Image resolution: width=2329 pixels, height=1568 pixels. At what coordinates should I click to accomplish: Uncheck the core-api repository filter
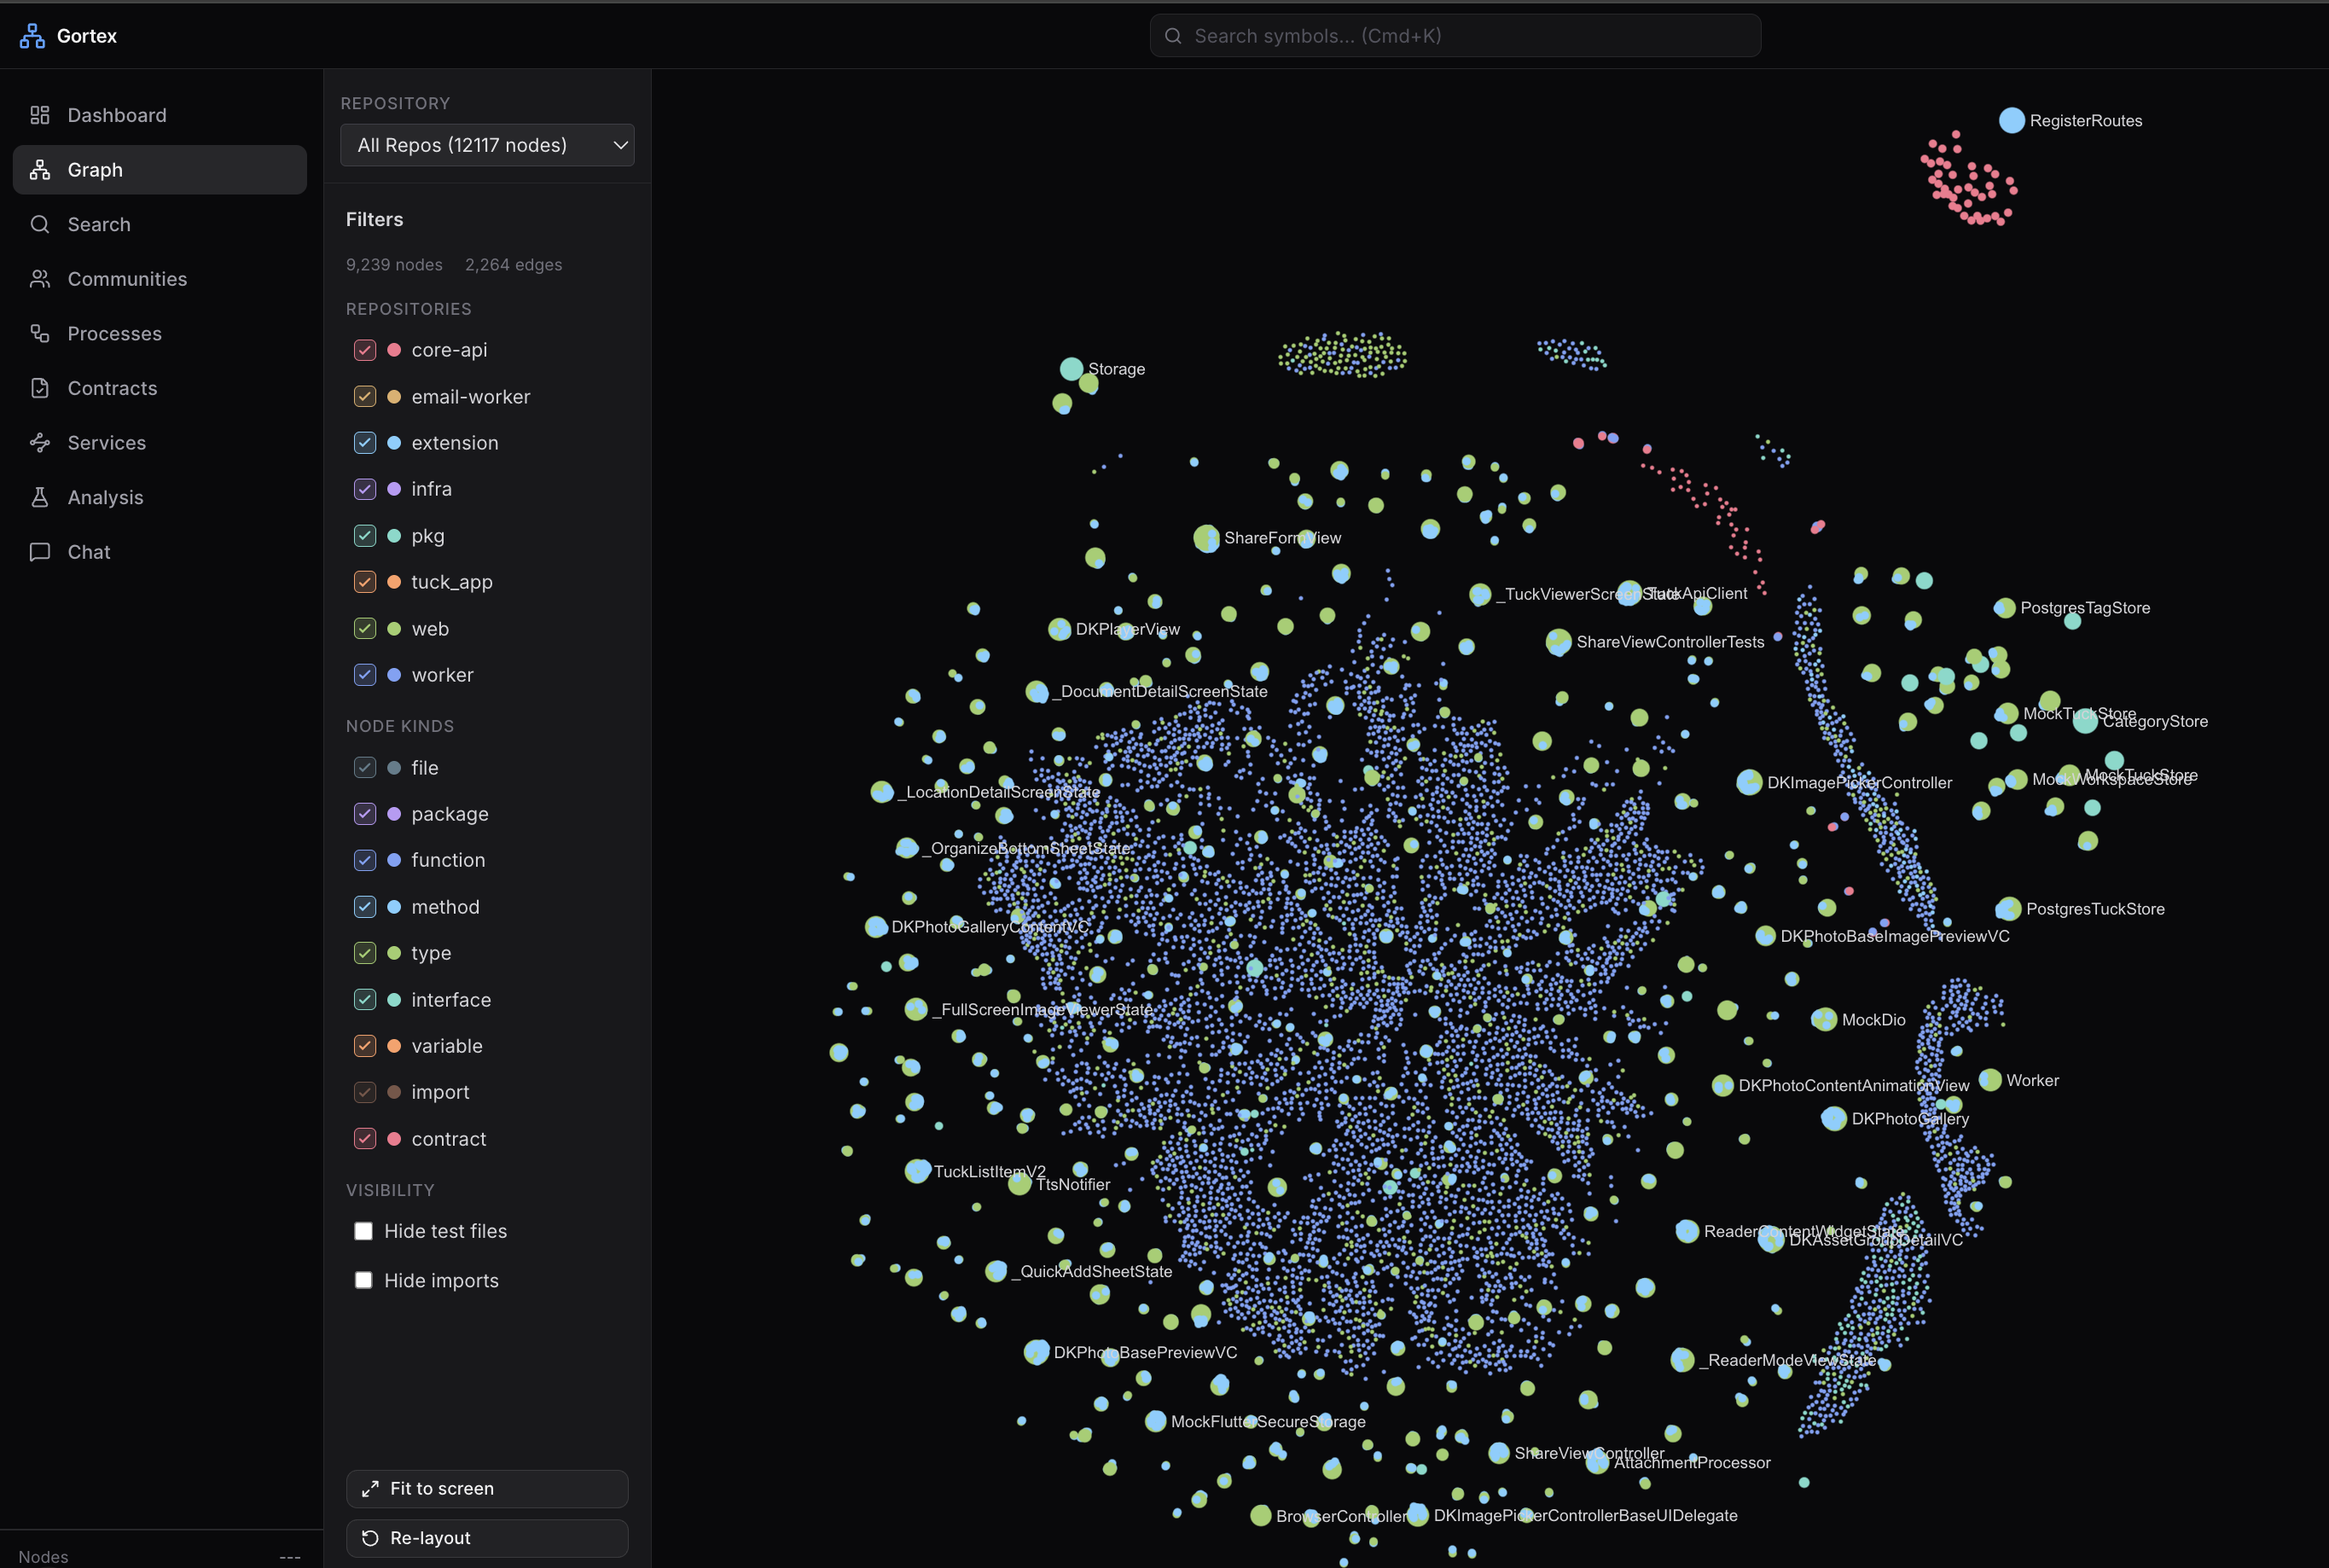[x=364, y=350]
